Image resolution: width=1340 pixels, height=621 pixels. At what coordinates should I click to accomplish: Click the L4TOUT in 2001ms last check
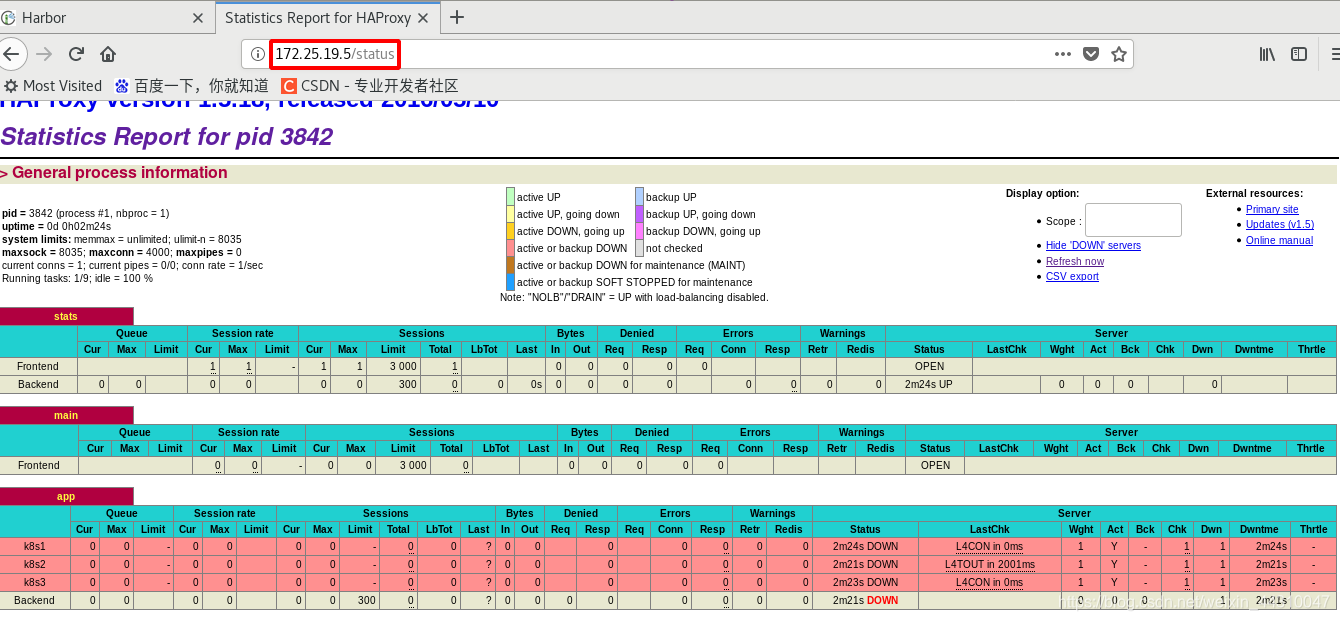[989, 564]
